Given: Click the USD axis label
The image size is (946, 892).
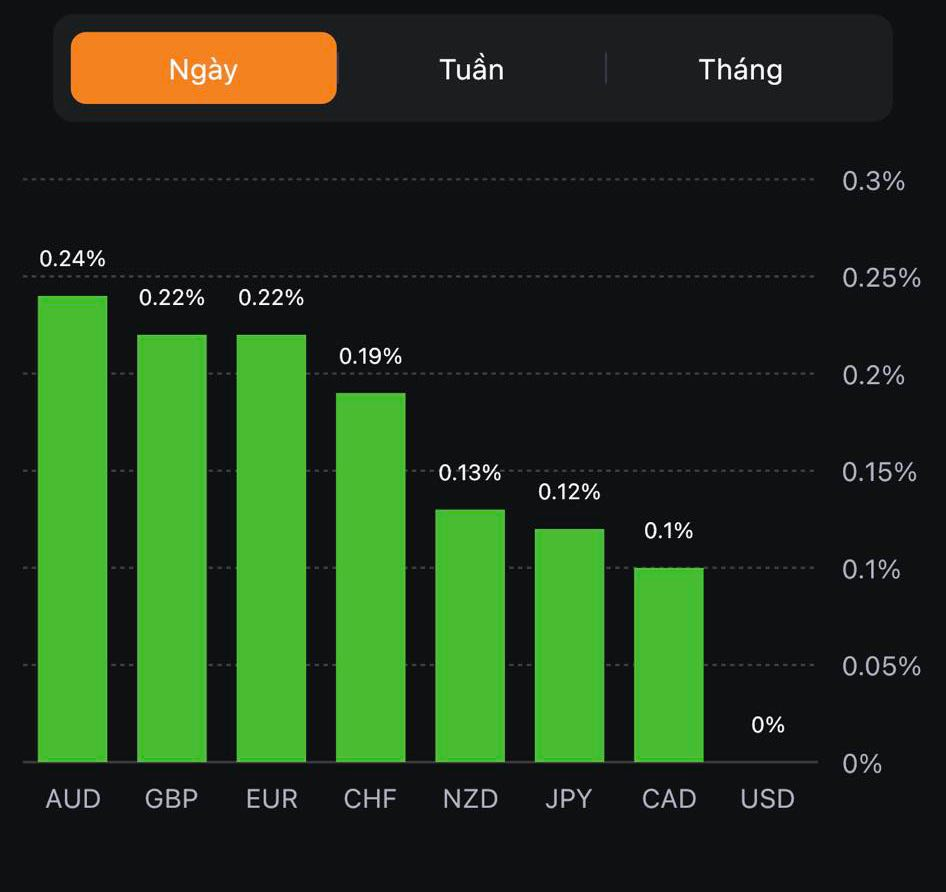Looking at the screenshot, I should point(767,799).
